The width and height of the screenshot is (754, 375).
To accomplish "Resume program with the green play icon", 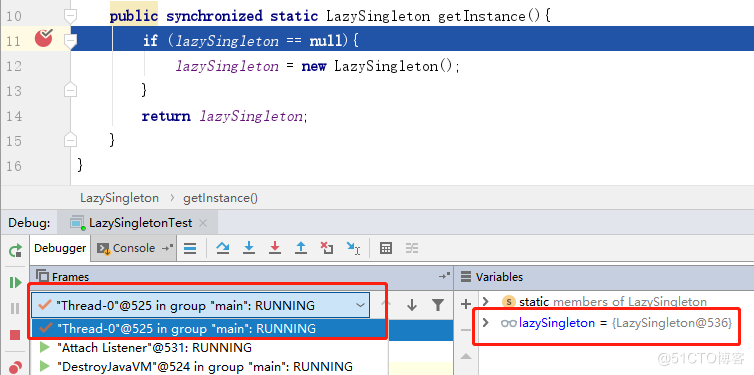I will 16,282.
